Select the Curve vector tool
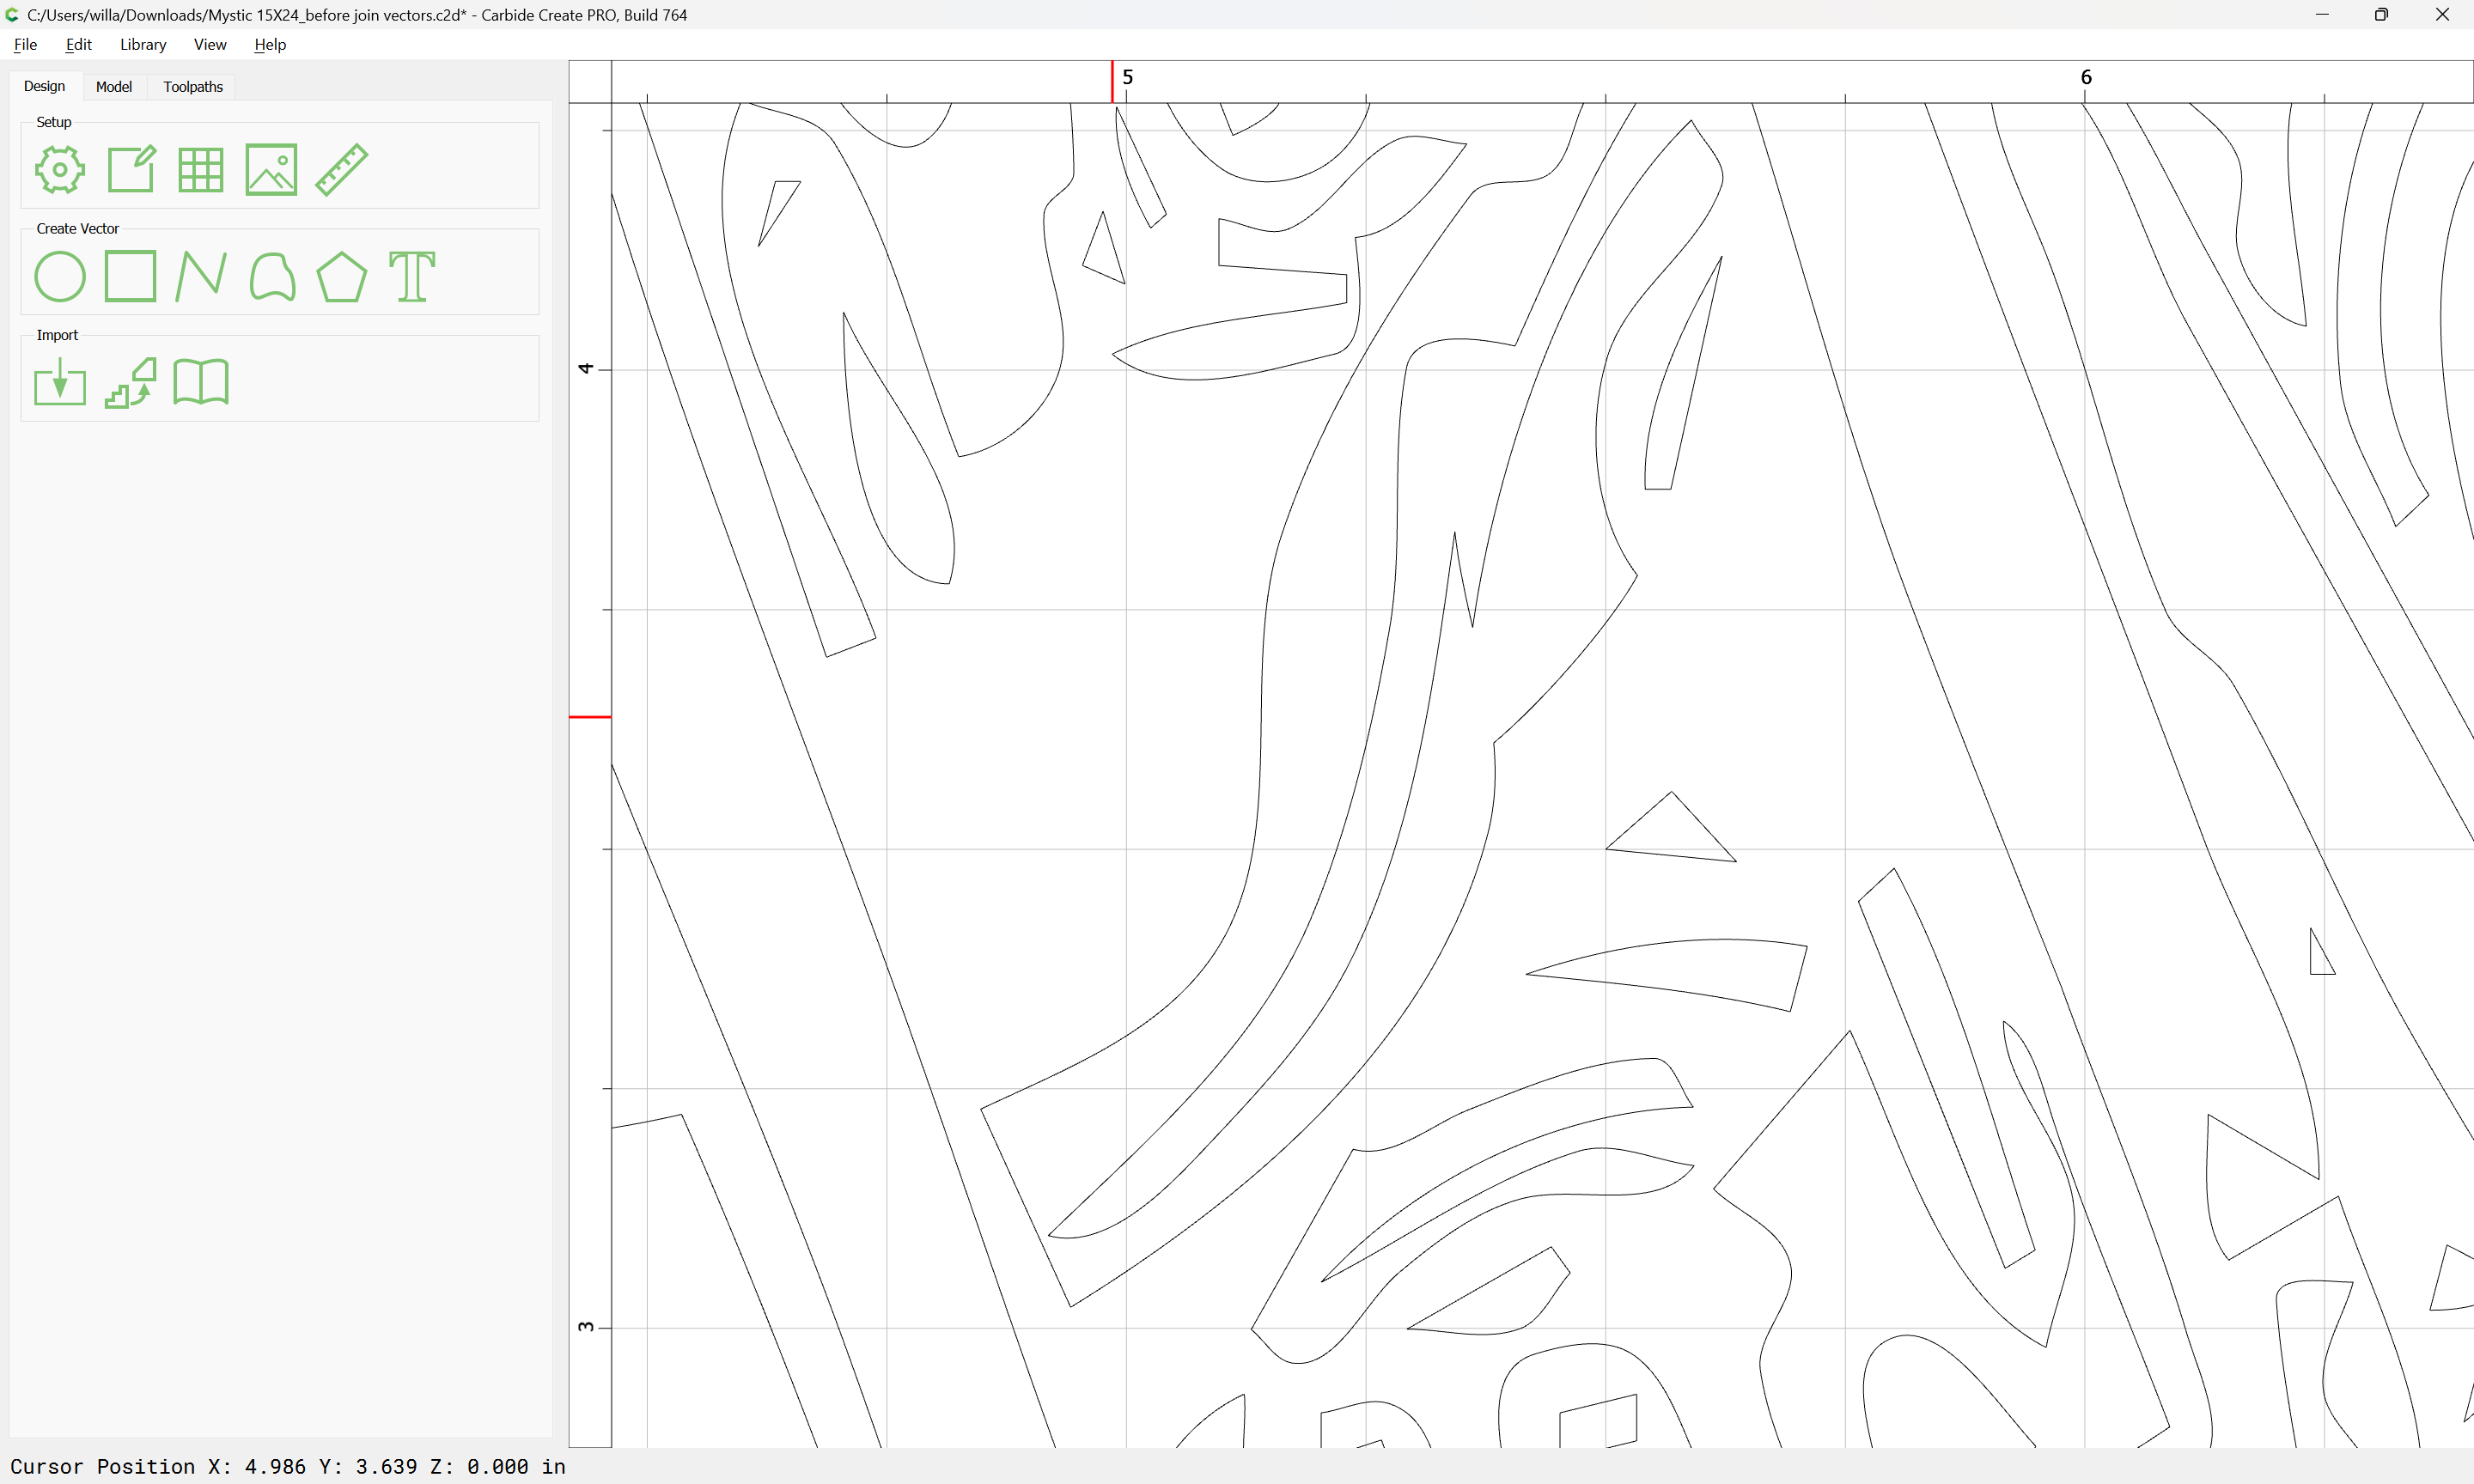 (x=272, y=276)
